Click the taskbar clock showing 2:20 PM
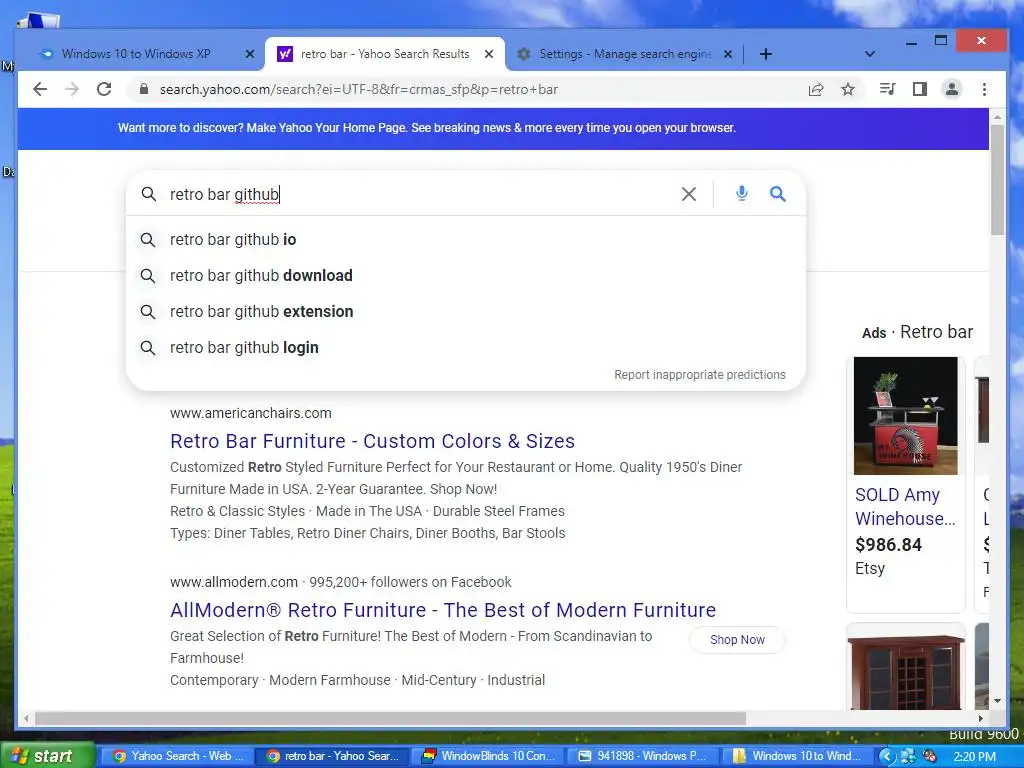The width and height of the screenshot is (1024, 768). tap(974, 757)
